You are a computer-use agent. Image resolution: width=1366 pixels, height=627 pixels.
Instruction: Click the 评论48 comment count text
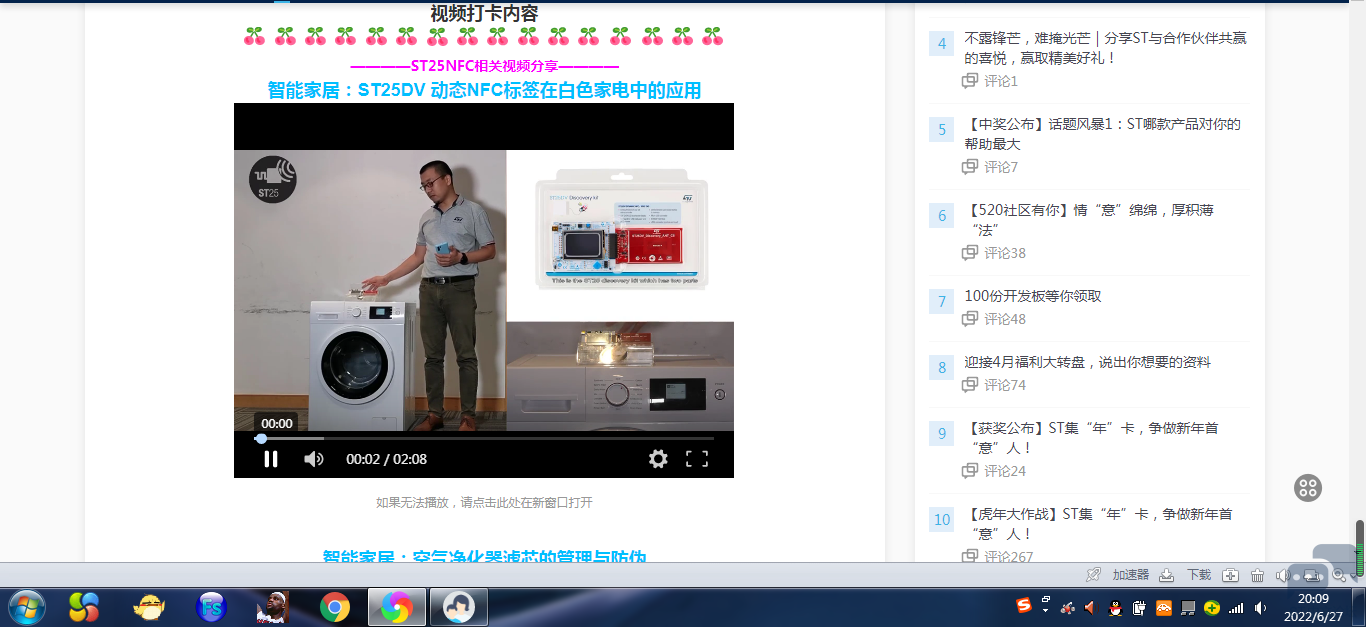pos(1005,319)
